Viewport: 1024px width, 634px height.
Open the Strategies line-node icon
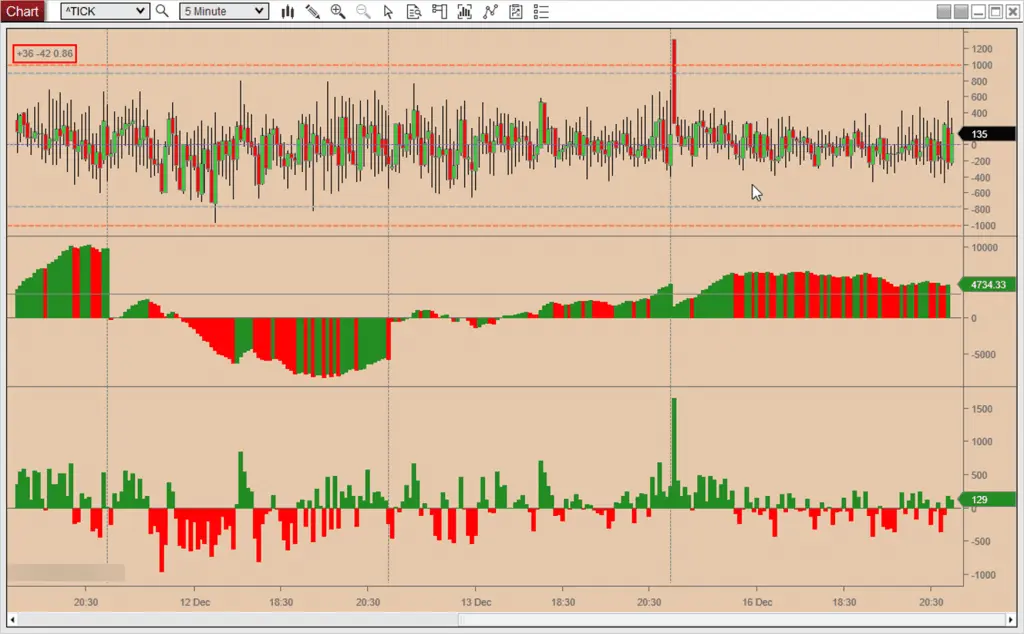point(490,12)
